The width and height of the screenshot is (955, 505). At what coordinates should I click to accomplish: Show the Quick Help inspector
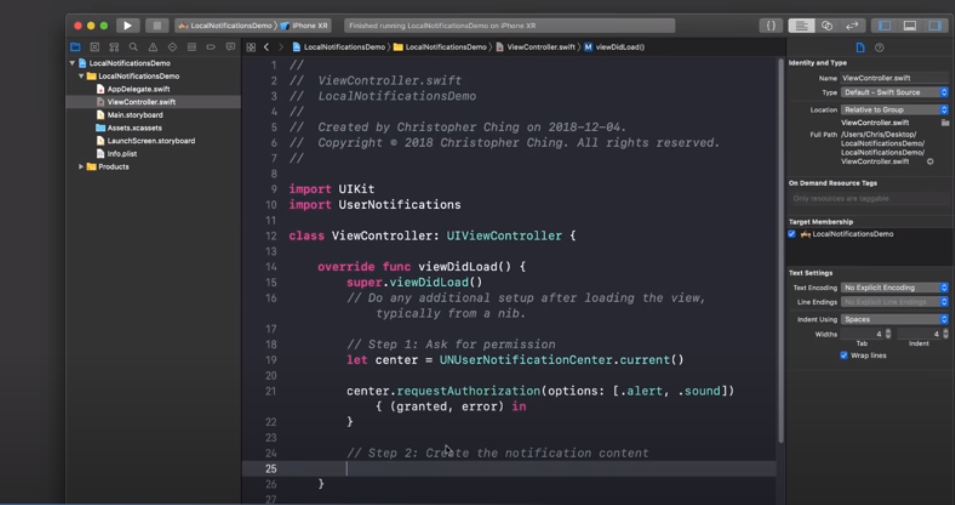coord(879,48)
